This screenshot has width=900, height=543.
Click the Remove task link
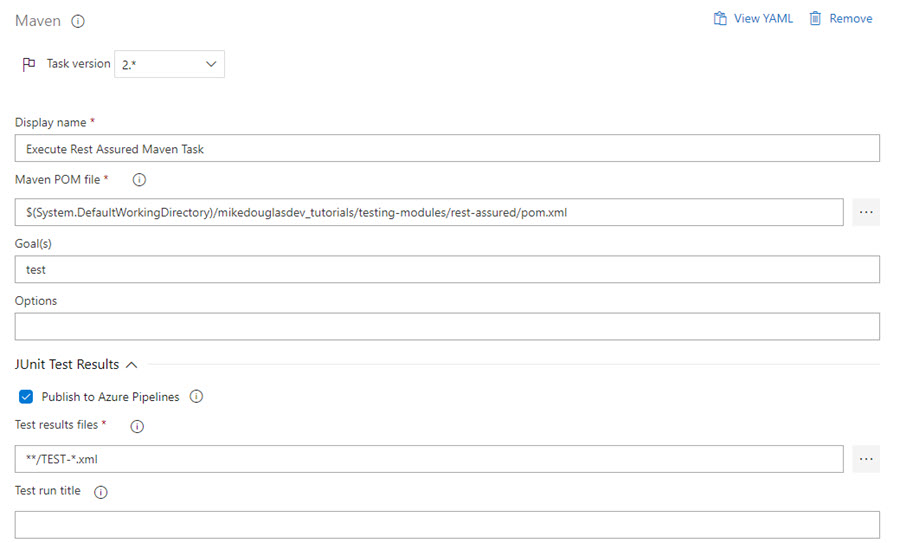coord(851,18)
